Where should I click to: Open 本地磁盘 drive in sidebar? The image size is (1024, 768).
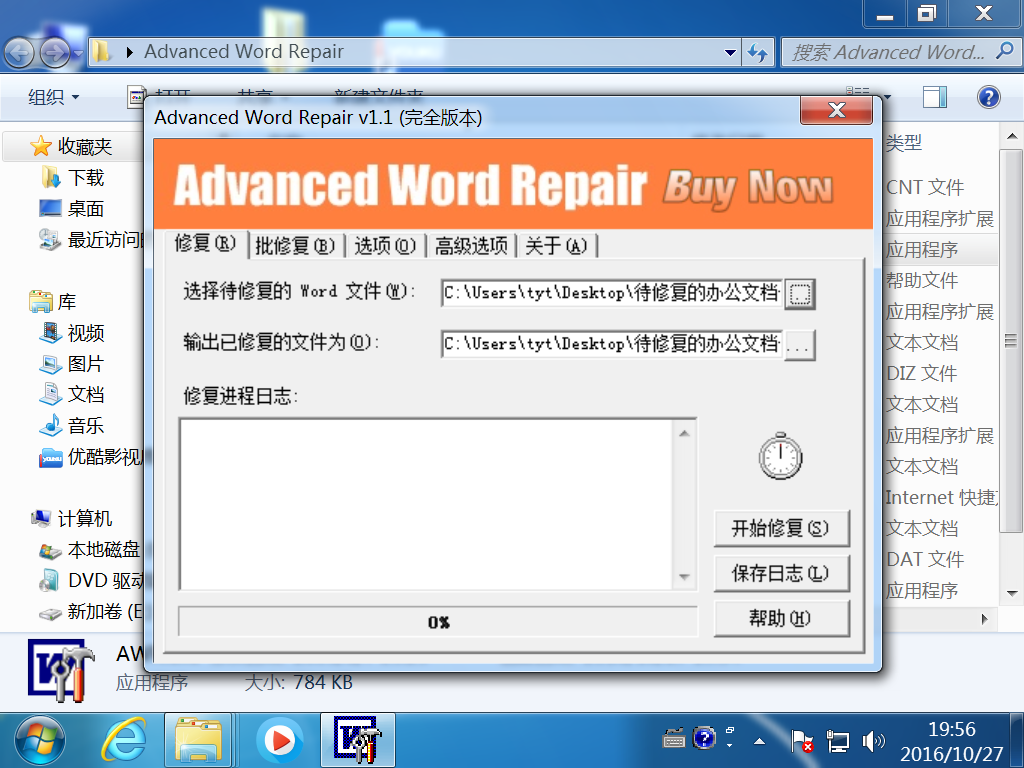pyautogui.click(x=90, y=550)
